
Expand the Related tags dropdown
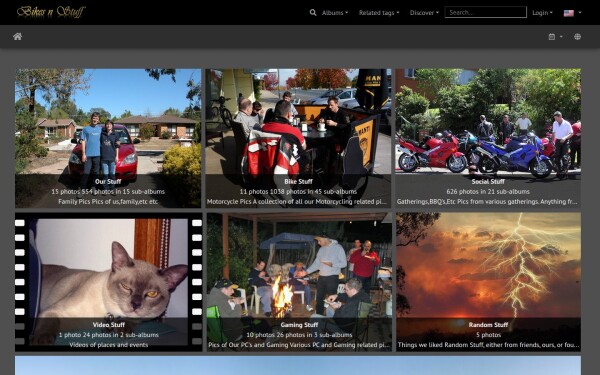click(379, 13)
